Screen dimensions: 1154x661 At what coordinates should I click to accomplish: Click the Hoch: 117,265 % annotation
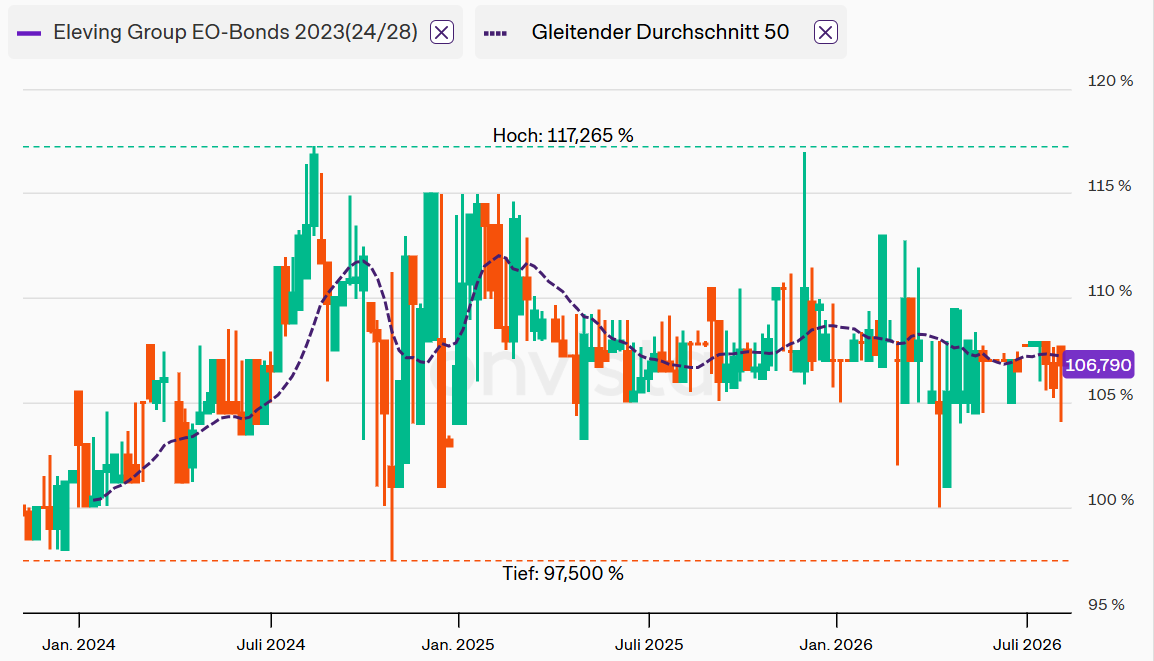pyautogui.click(x=563, y=135)
